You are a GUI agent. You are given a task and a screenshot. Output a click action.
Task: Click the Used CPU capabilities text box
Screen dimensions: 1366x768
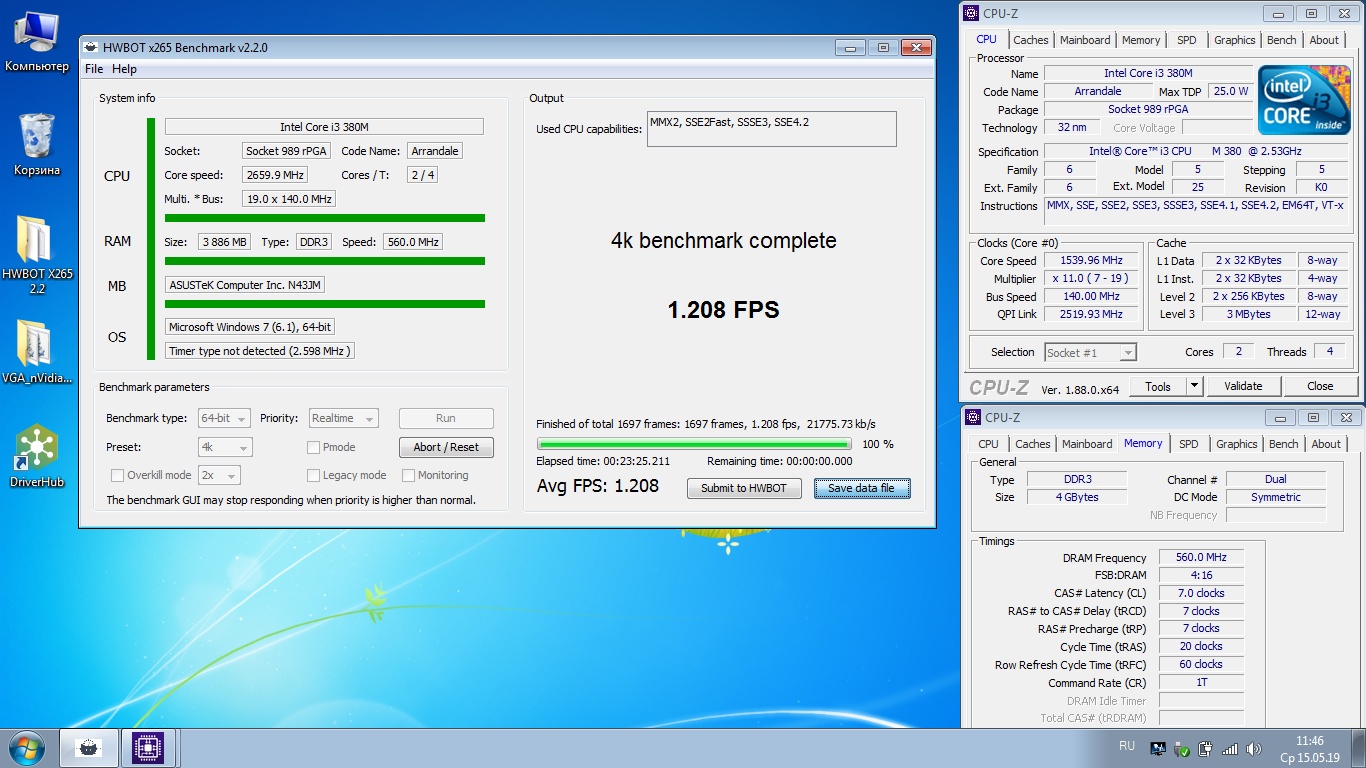tap(771, 129)
